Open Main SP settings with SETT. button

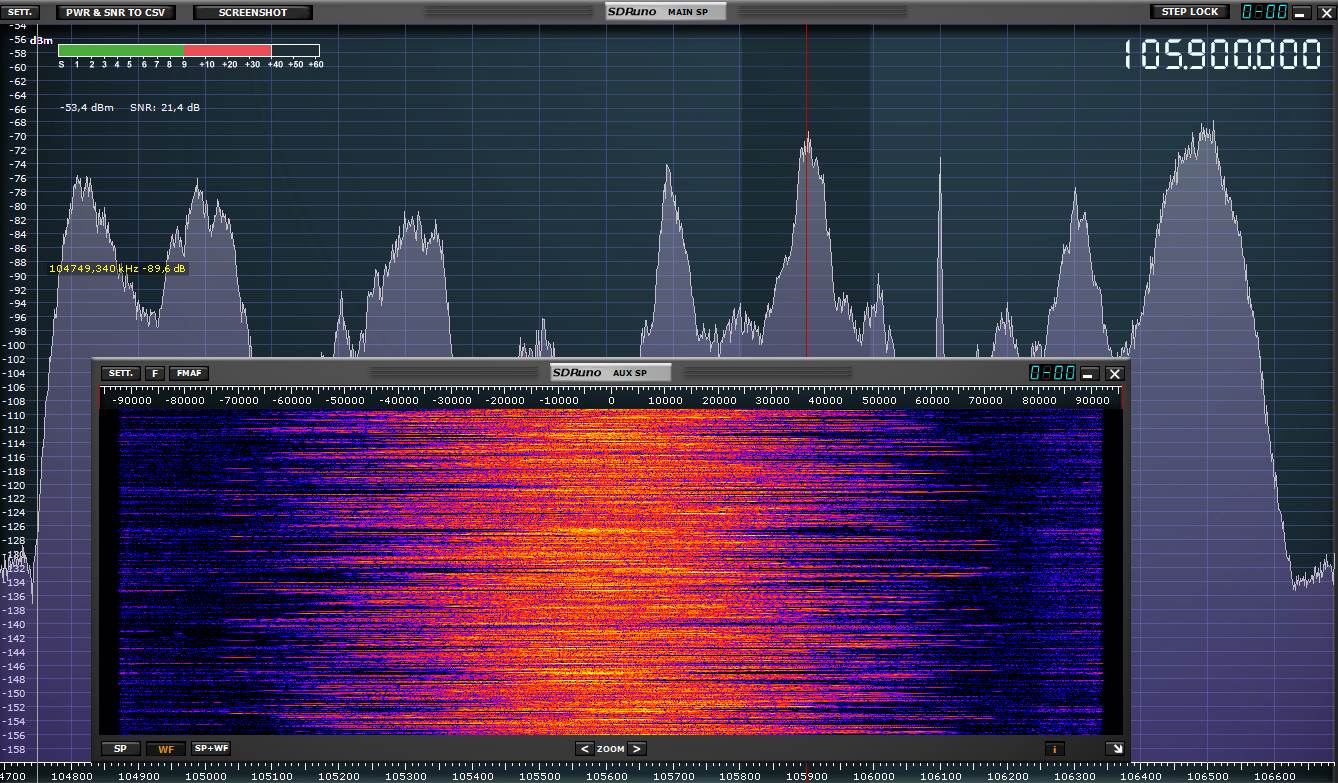(20, 12)
